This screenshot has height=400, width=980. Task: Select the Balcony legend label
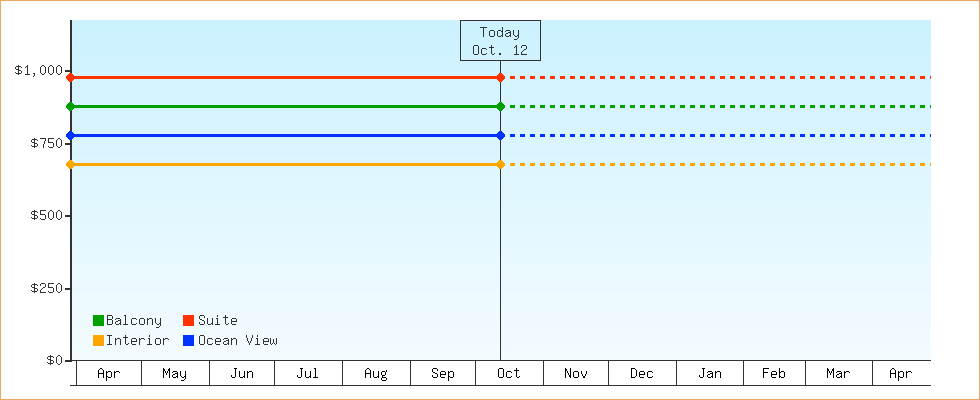[x=134, y=321]
